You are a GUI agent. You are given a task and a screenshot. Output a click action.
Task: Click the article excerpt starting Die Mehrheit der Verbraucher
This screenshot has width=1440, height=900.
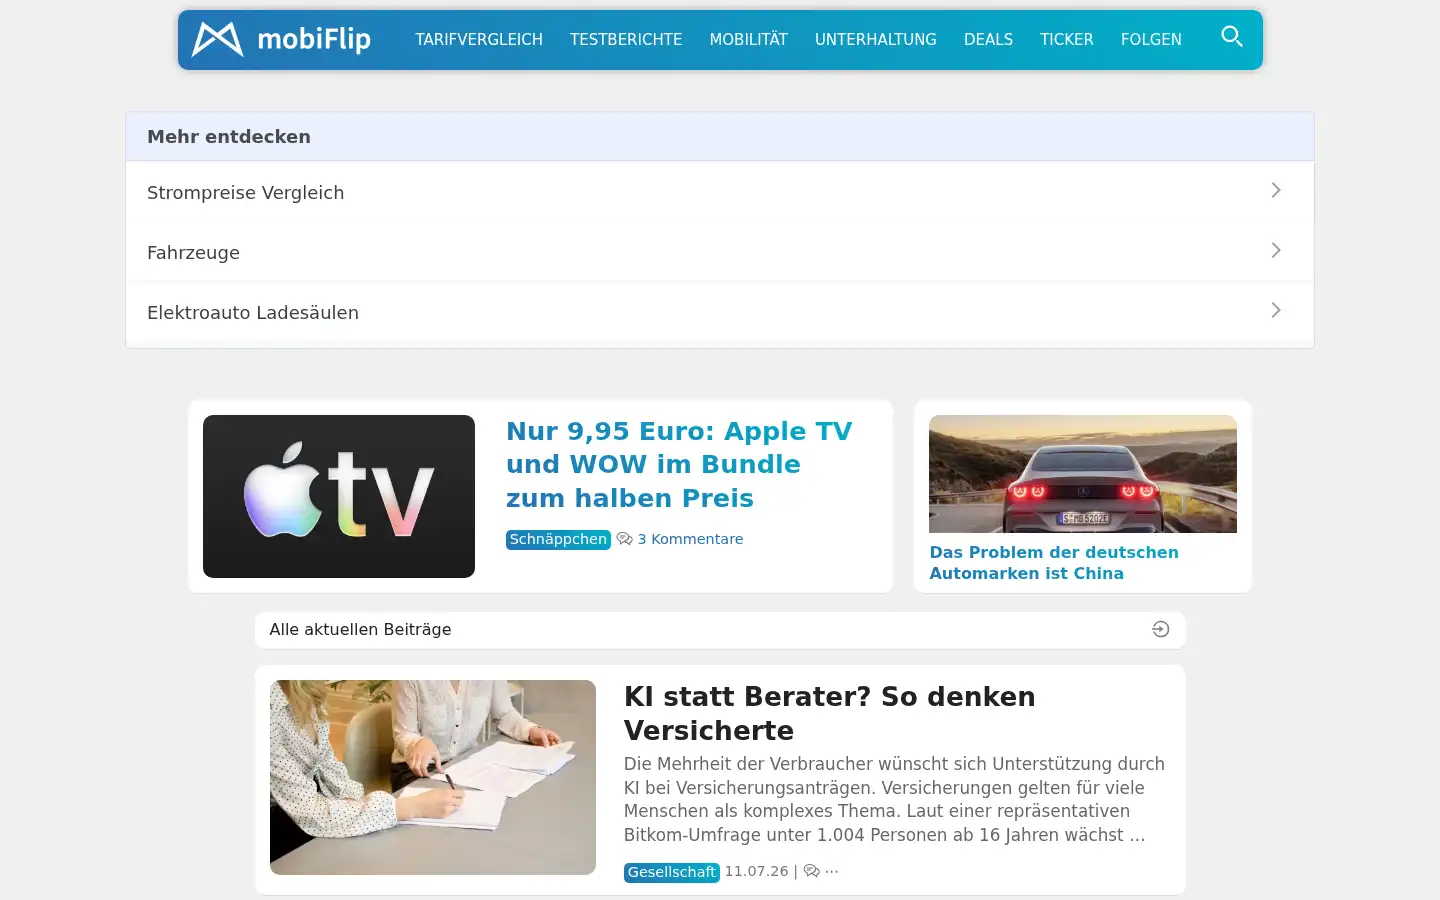[895, 799]
